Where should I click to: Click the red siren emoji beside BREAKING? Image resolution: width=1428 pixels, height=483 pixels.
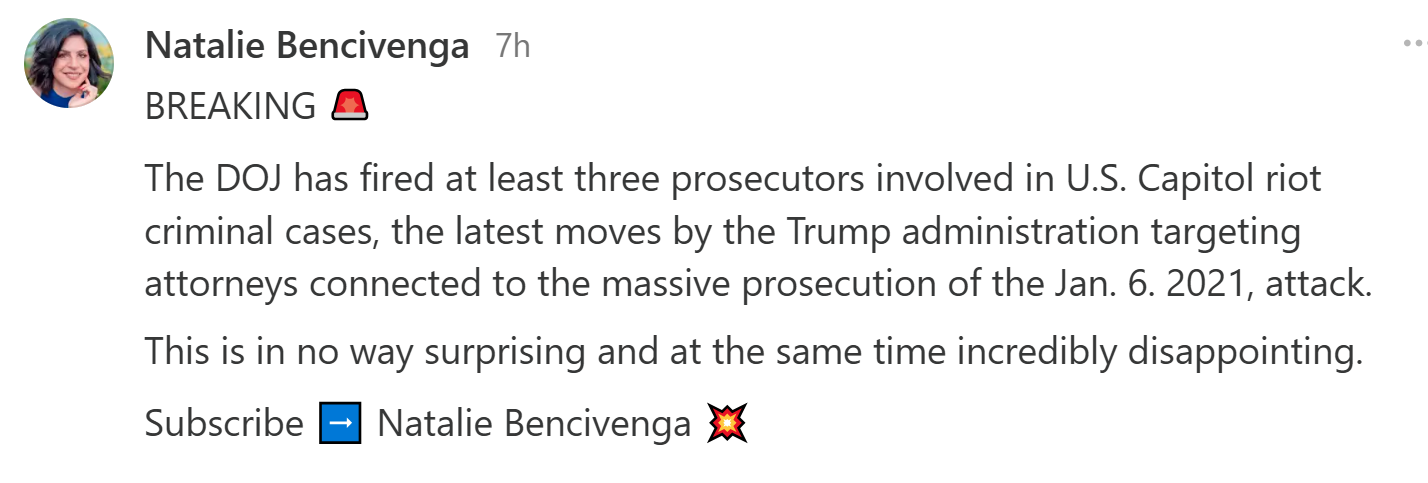[x=350, y=105]
